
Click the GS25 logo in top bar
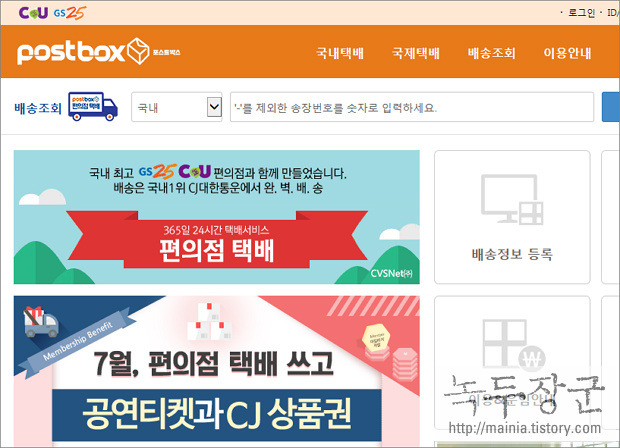[x=70, y=13]
